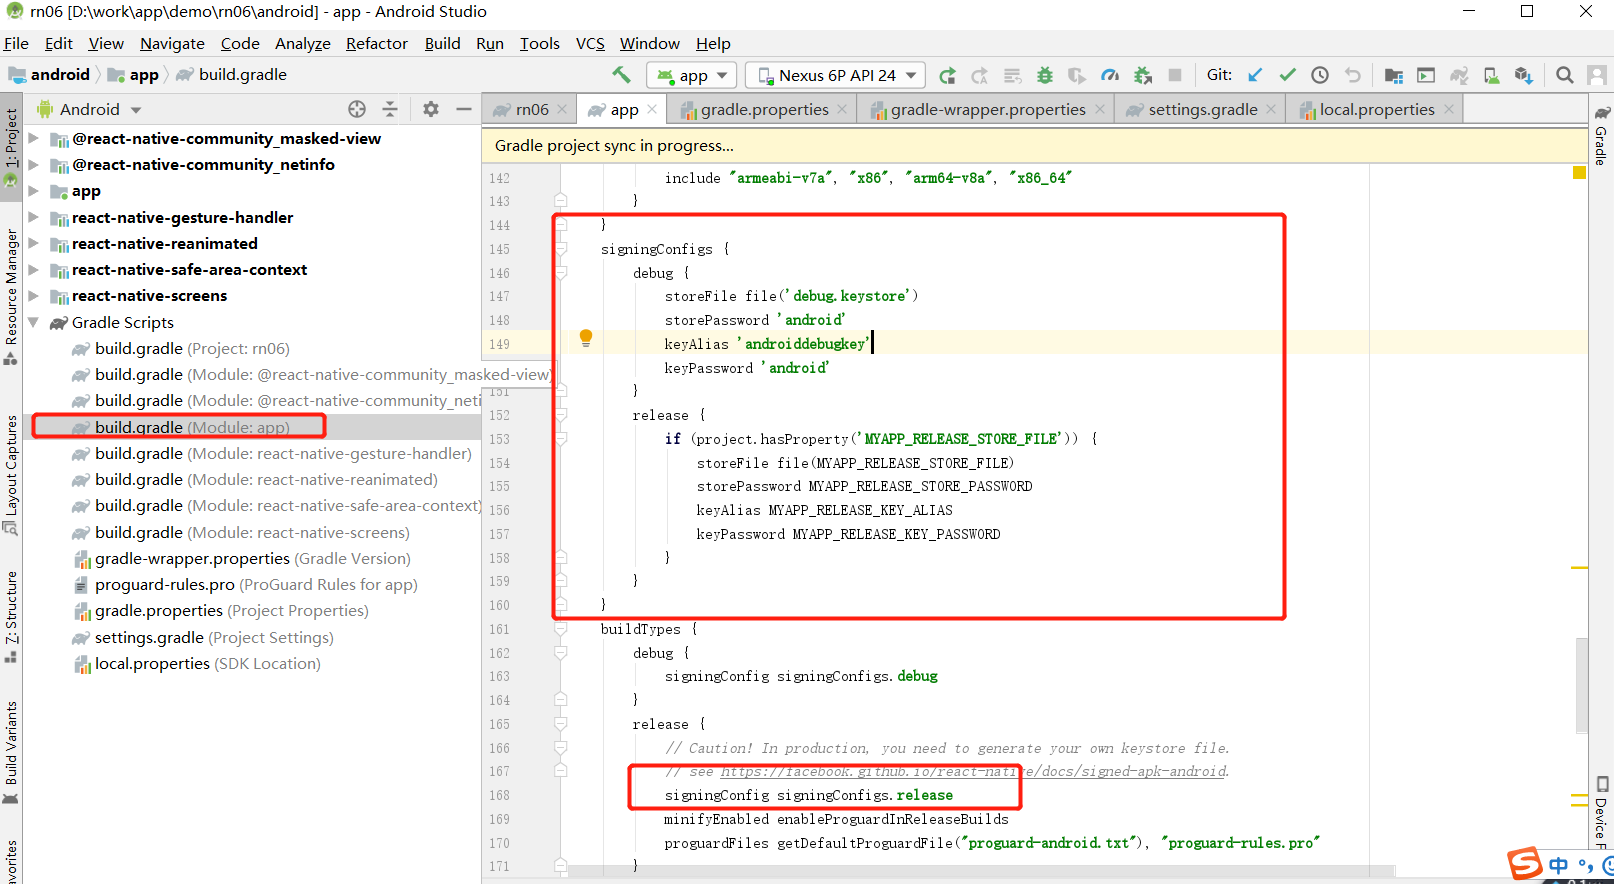The width and height of the screenshot is (1614, 884).
Task: Switch to the settings.gradle tab
Action: click(1202, 109)
